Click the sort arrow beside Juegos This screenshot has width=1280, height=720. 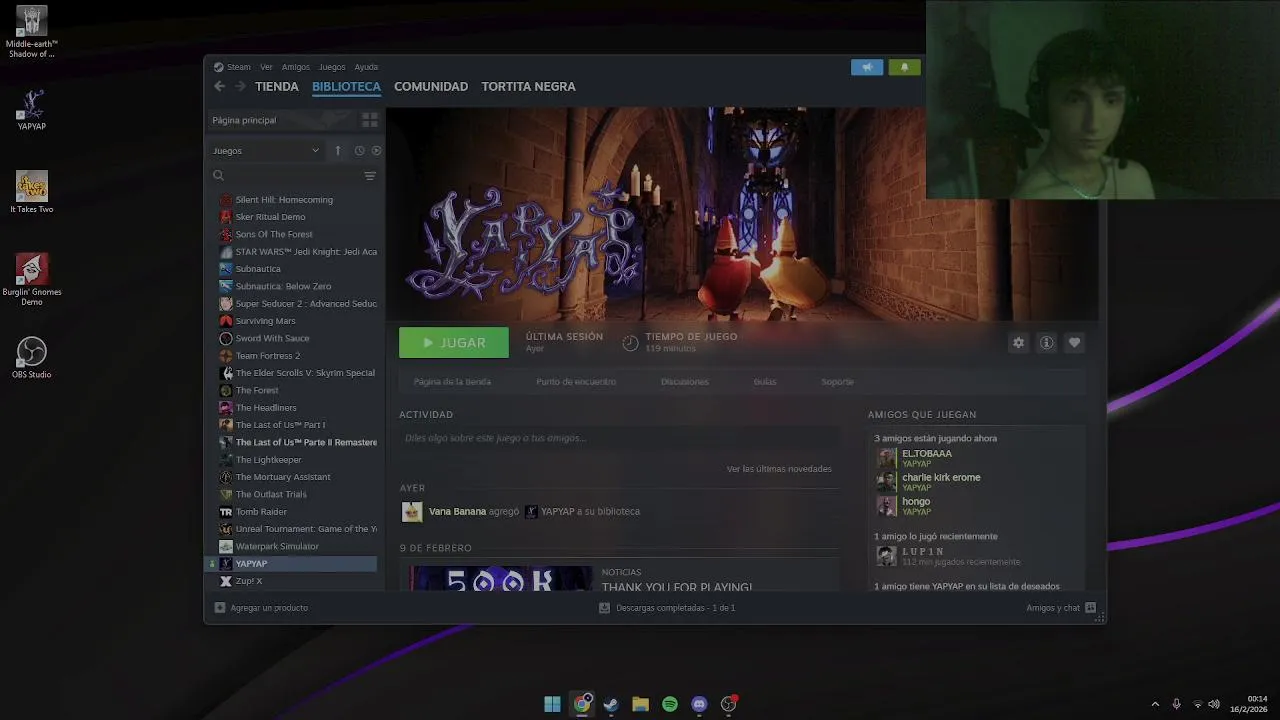[338, 151]
